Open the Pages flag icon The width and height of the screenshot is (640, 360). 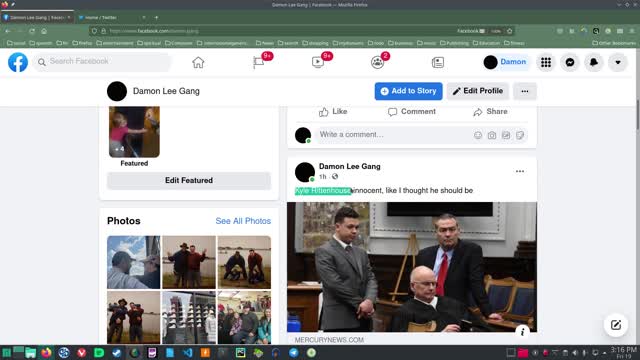coord(258,62)
